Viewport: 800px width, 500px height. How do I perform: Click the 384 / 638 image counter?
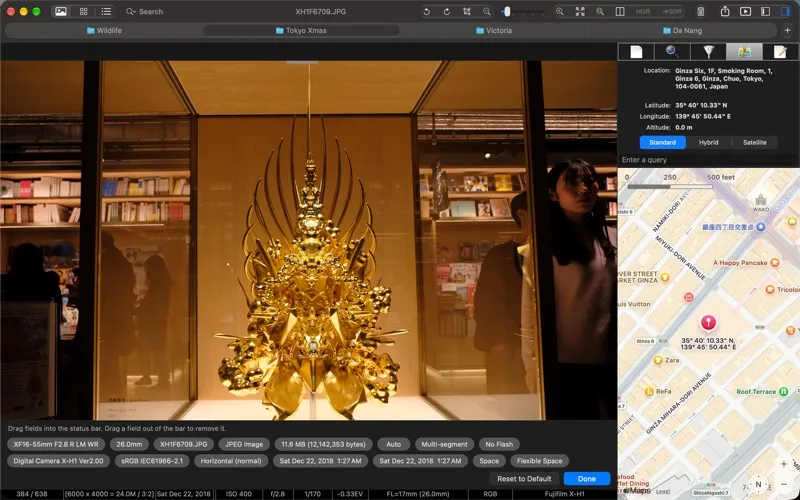coord(30,494)
